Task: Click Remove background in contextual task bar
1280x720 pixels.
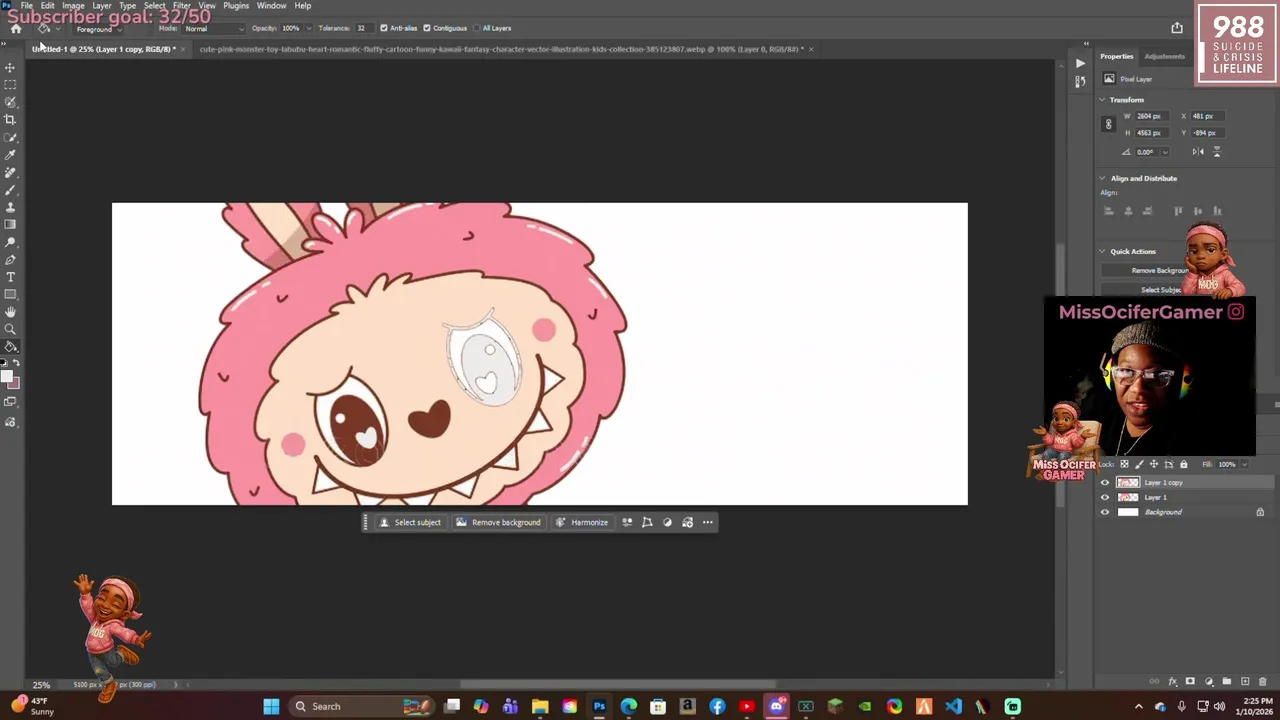Action: point(498,522)
